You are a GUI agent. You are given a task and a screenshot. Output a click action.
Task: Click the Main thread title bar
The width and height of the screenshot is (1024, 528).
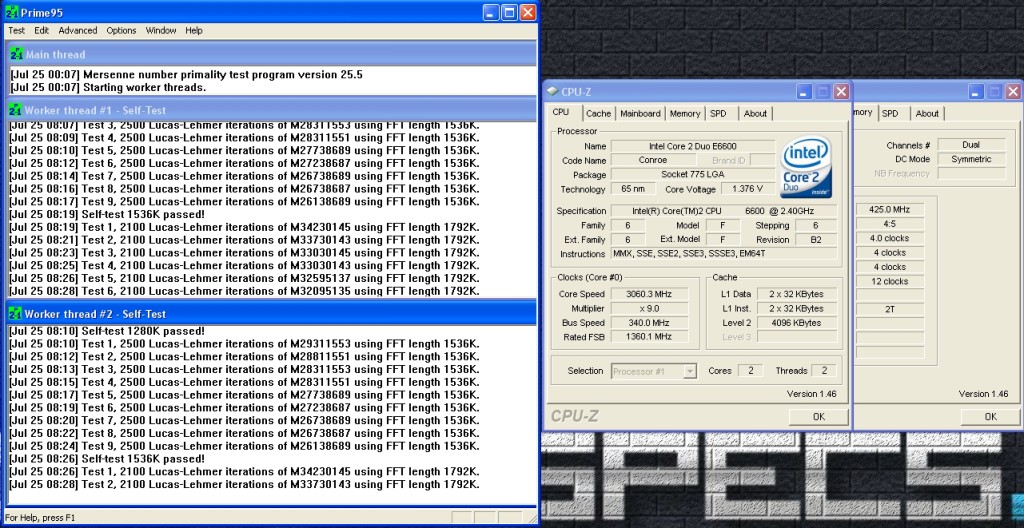click(x=272, y=55)
